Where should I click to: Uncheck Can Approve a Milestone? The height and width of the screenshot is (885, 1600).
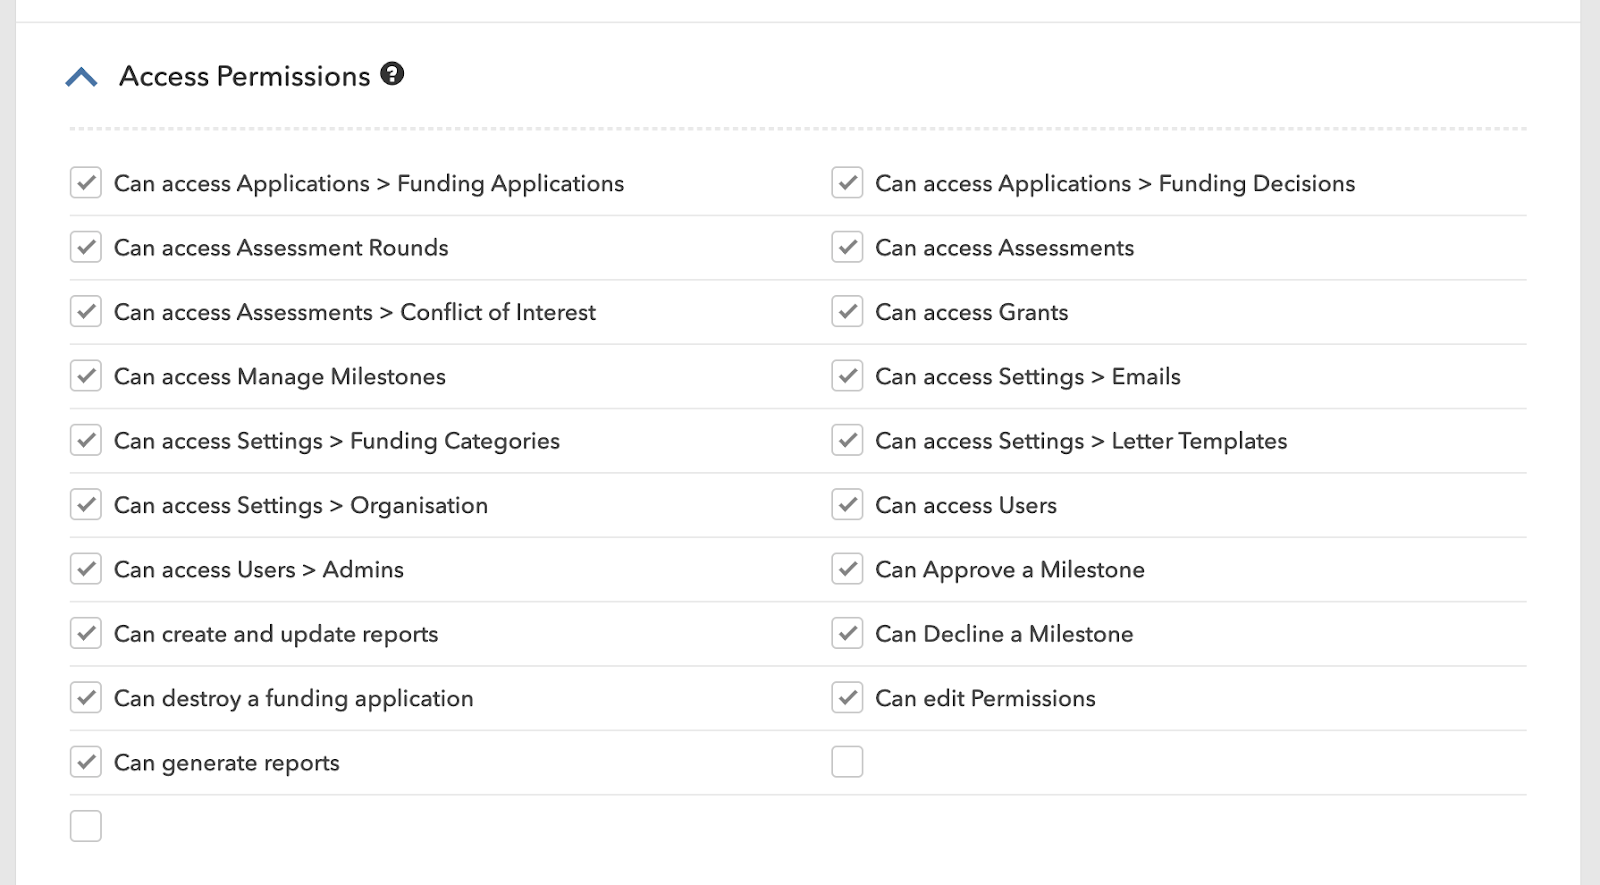(x=847, y=569)
